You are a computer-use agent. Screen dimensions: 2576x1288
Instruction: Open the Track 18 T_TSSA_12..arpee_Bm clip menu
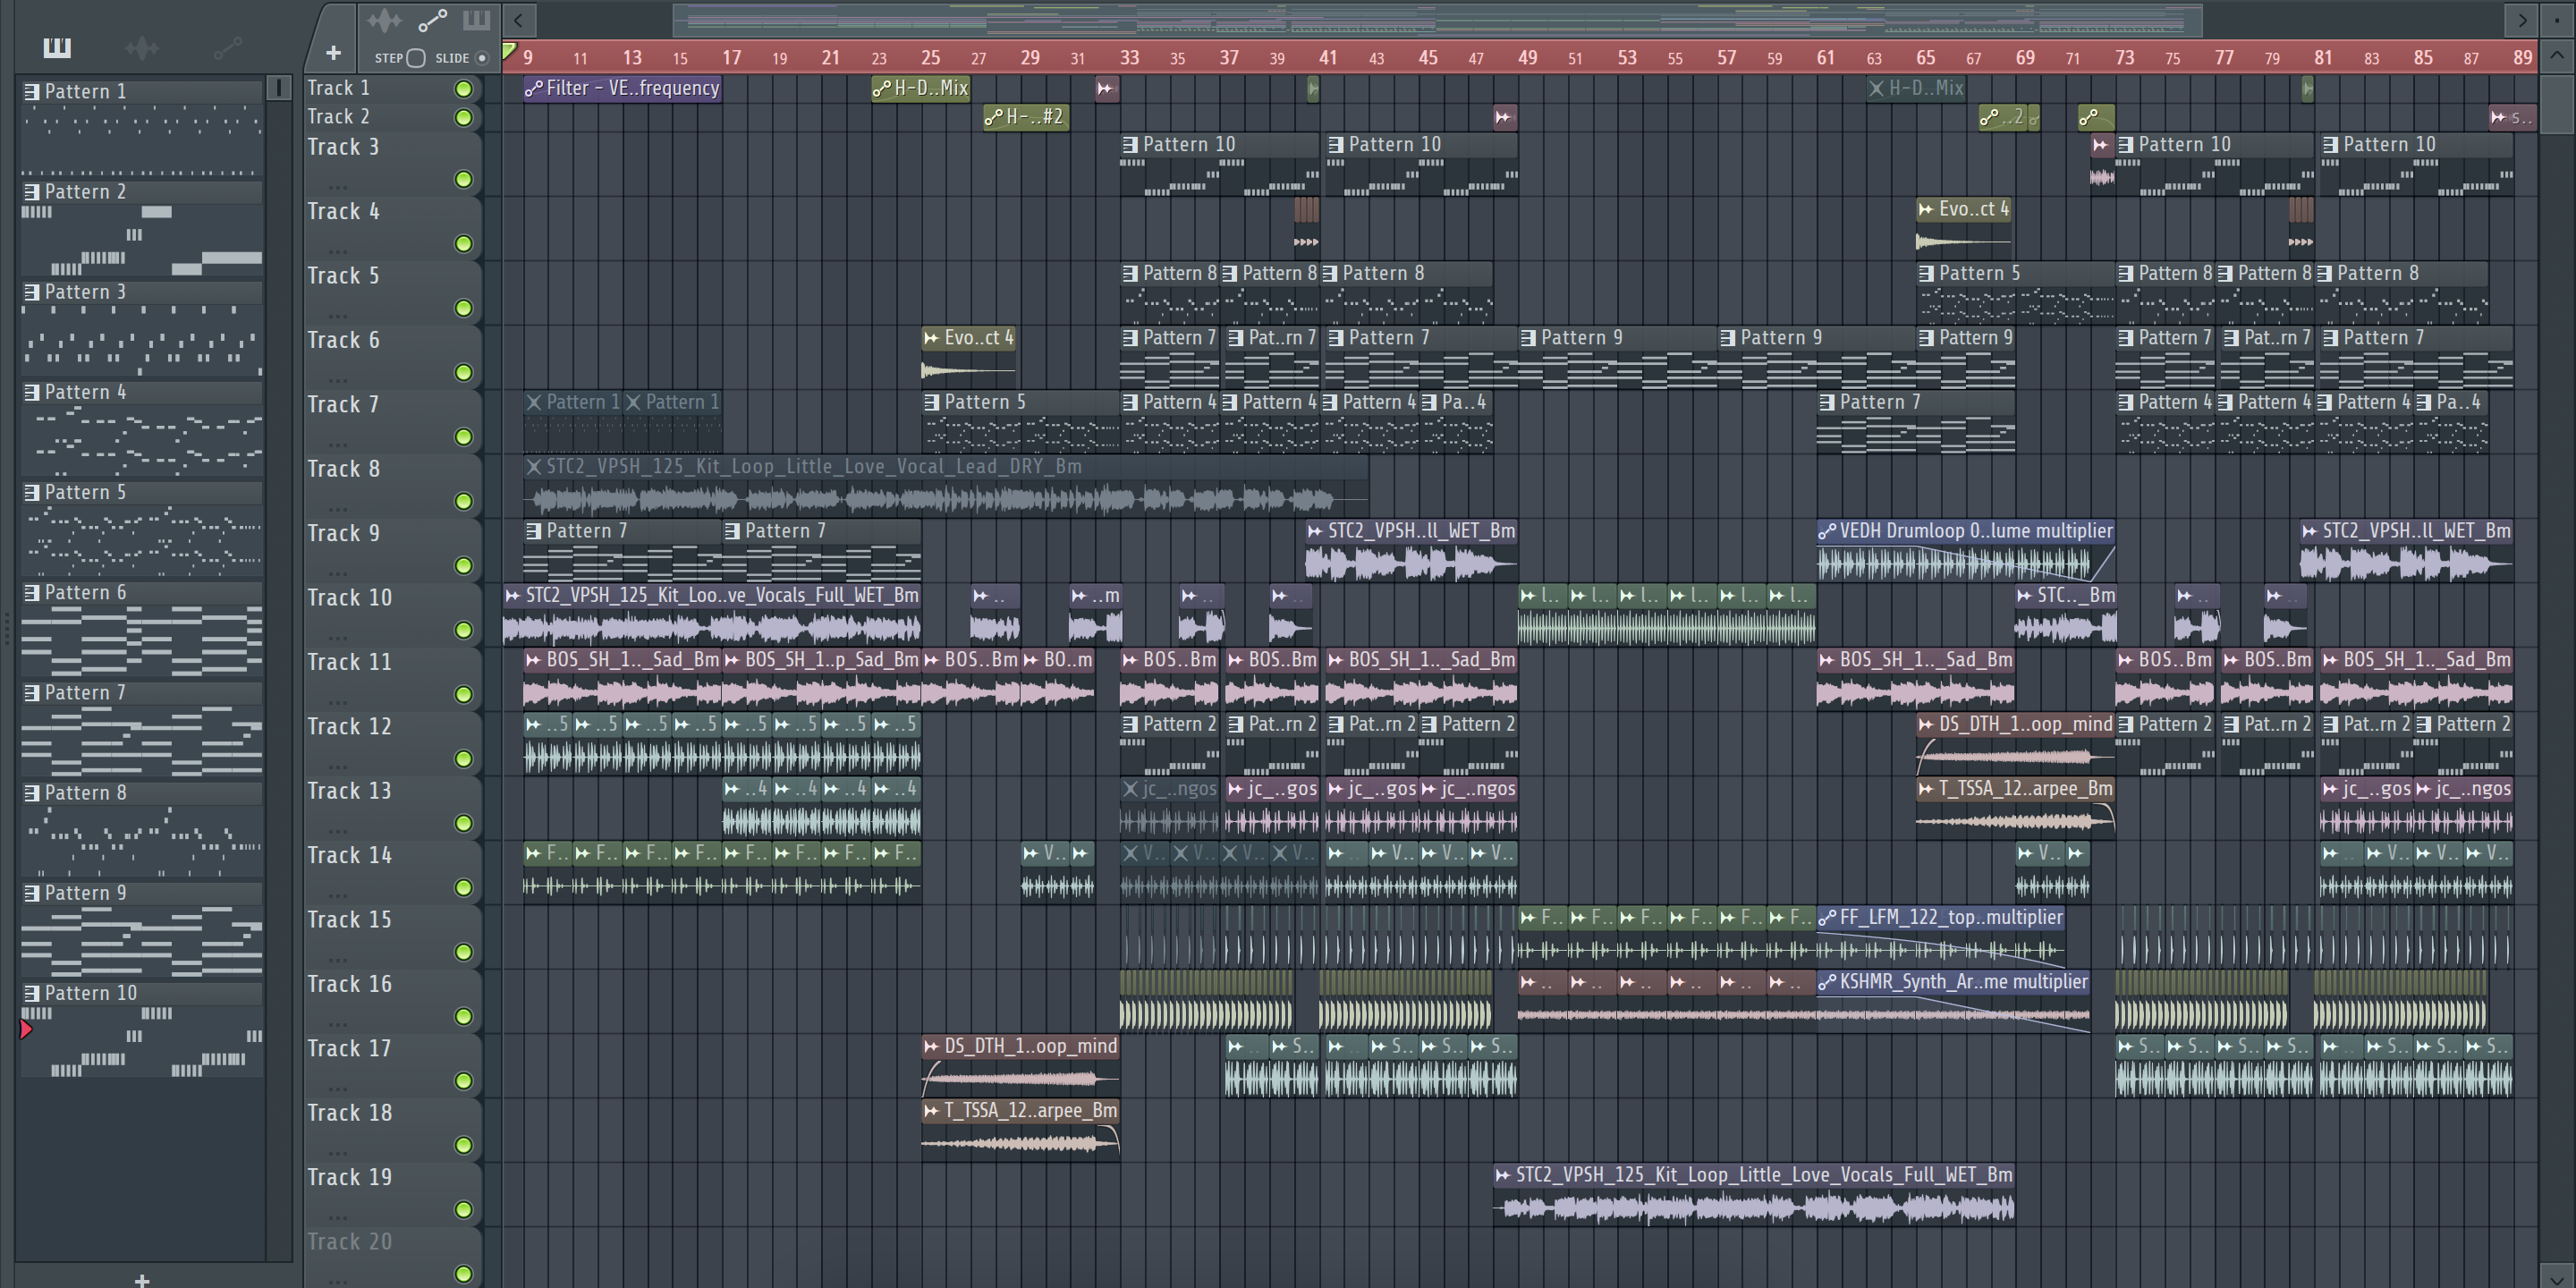pos(932,1111)
